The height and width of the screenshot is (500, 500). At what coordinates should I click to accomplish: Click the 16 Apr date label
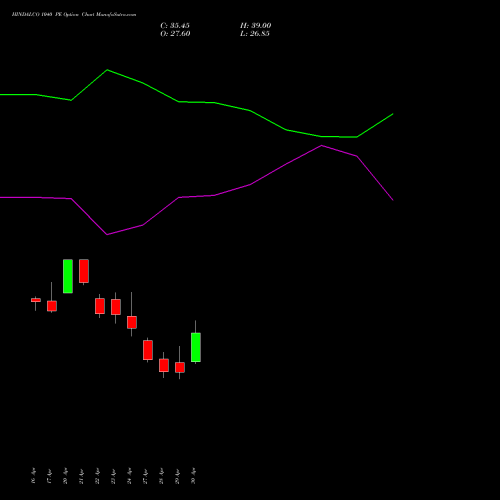click(x=33, y=476)
